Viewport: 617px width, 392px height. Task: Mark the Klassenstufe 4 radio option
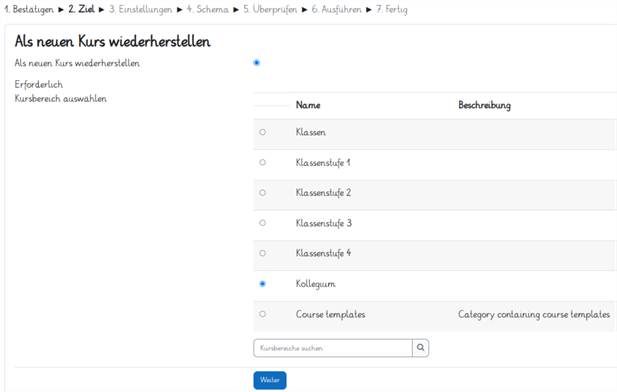coord(262,253)
